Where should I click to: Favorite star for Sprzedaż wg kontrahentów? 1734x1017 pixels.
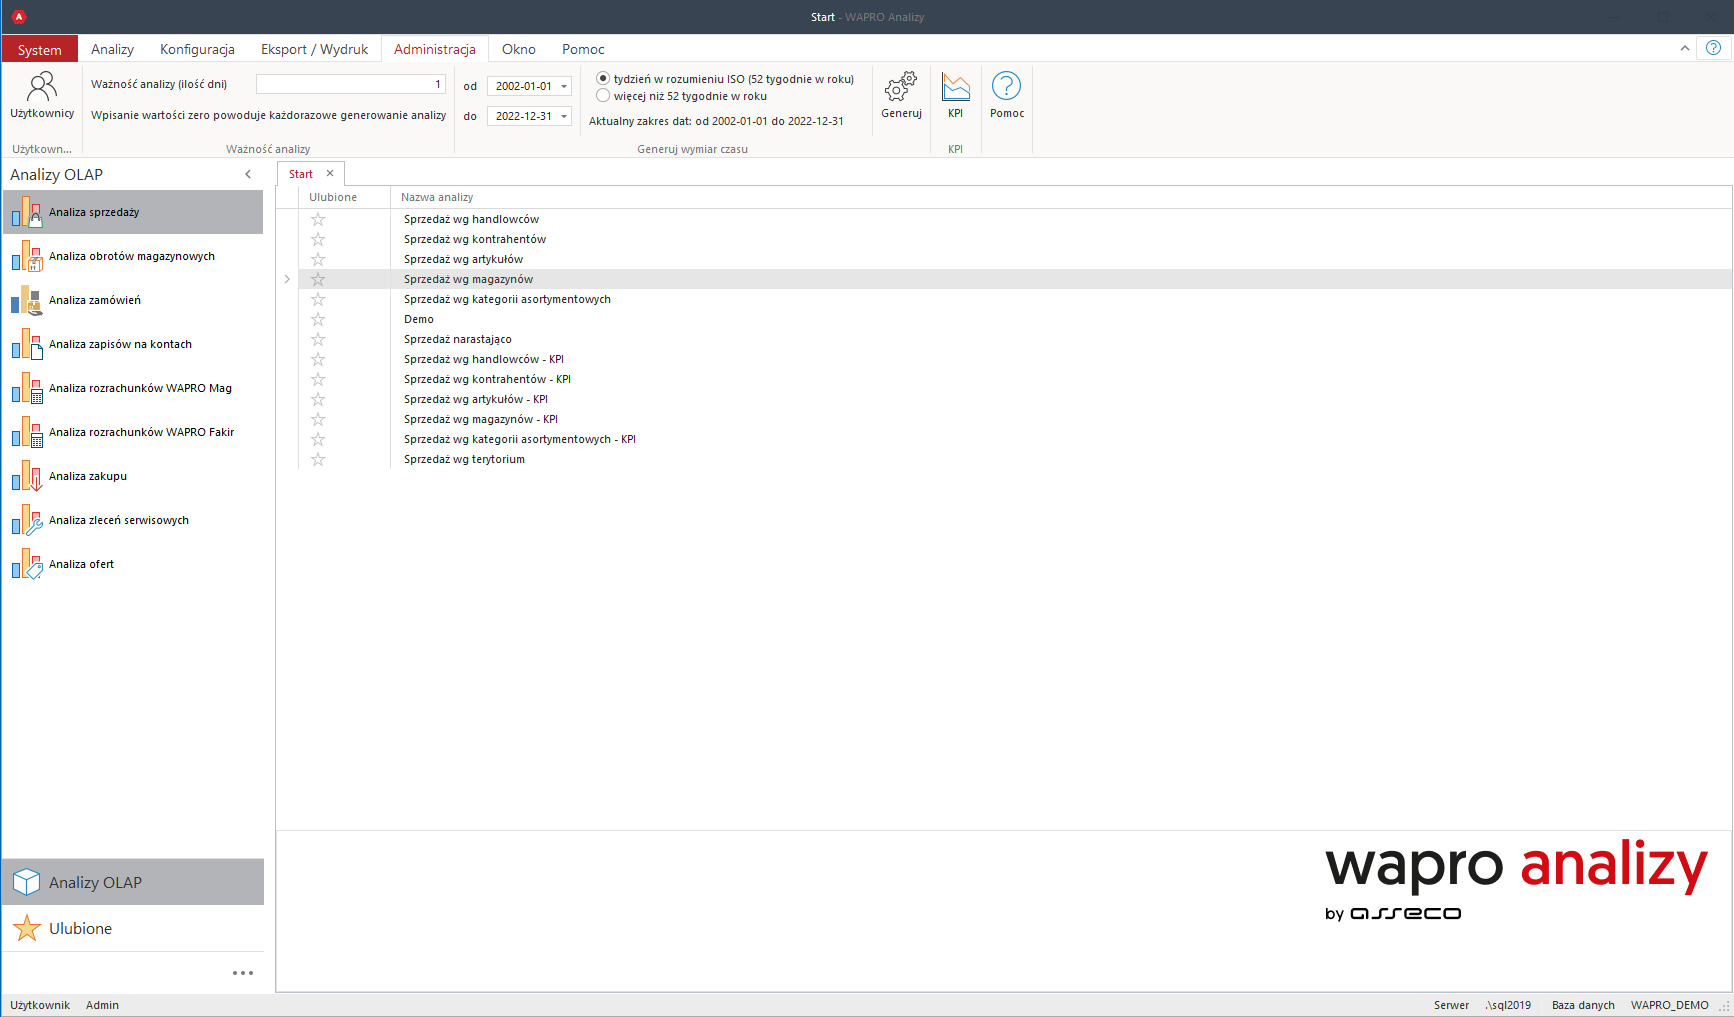click(x=318, y=239)
